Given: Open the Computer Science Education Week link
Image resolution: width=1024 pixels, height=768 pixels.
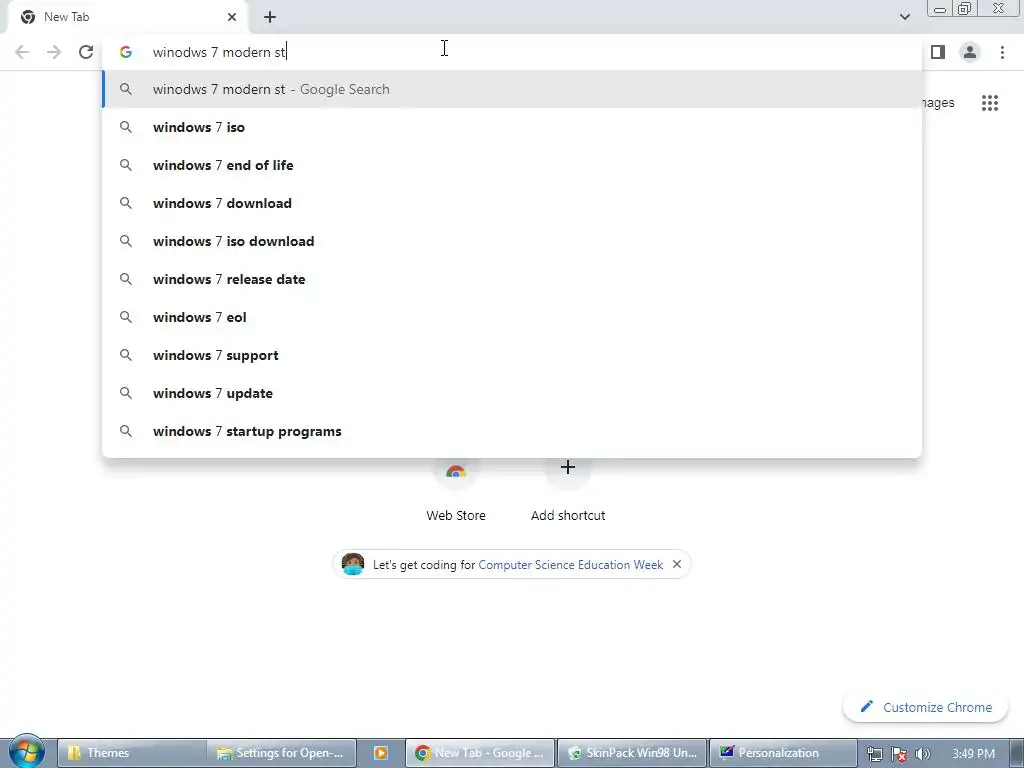Looking at the screenshot, I should click(570, 565).
